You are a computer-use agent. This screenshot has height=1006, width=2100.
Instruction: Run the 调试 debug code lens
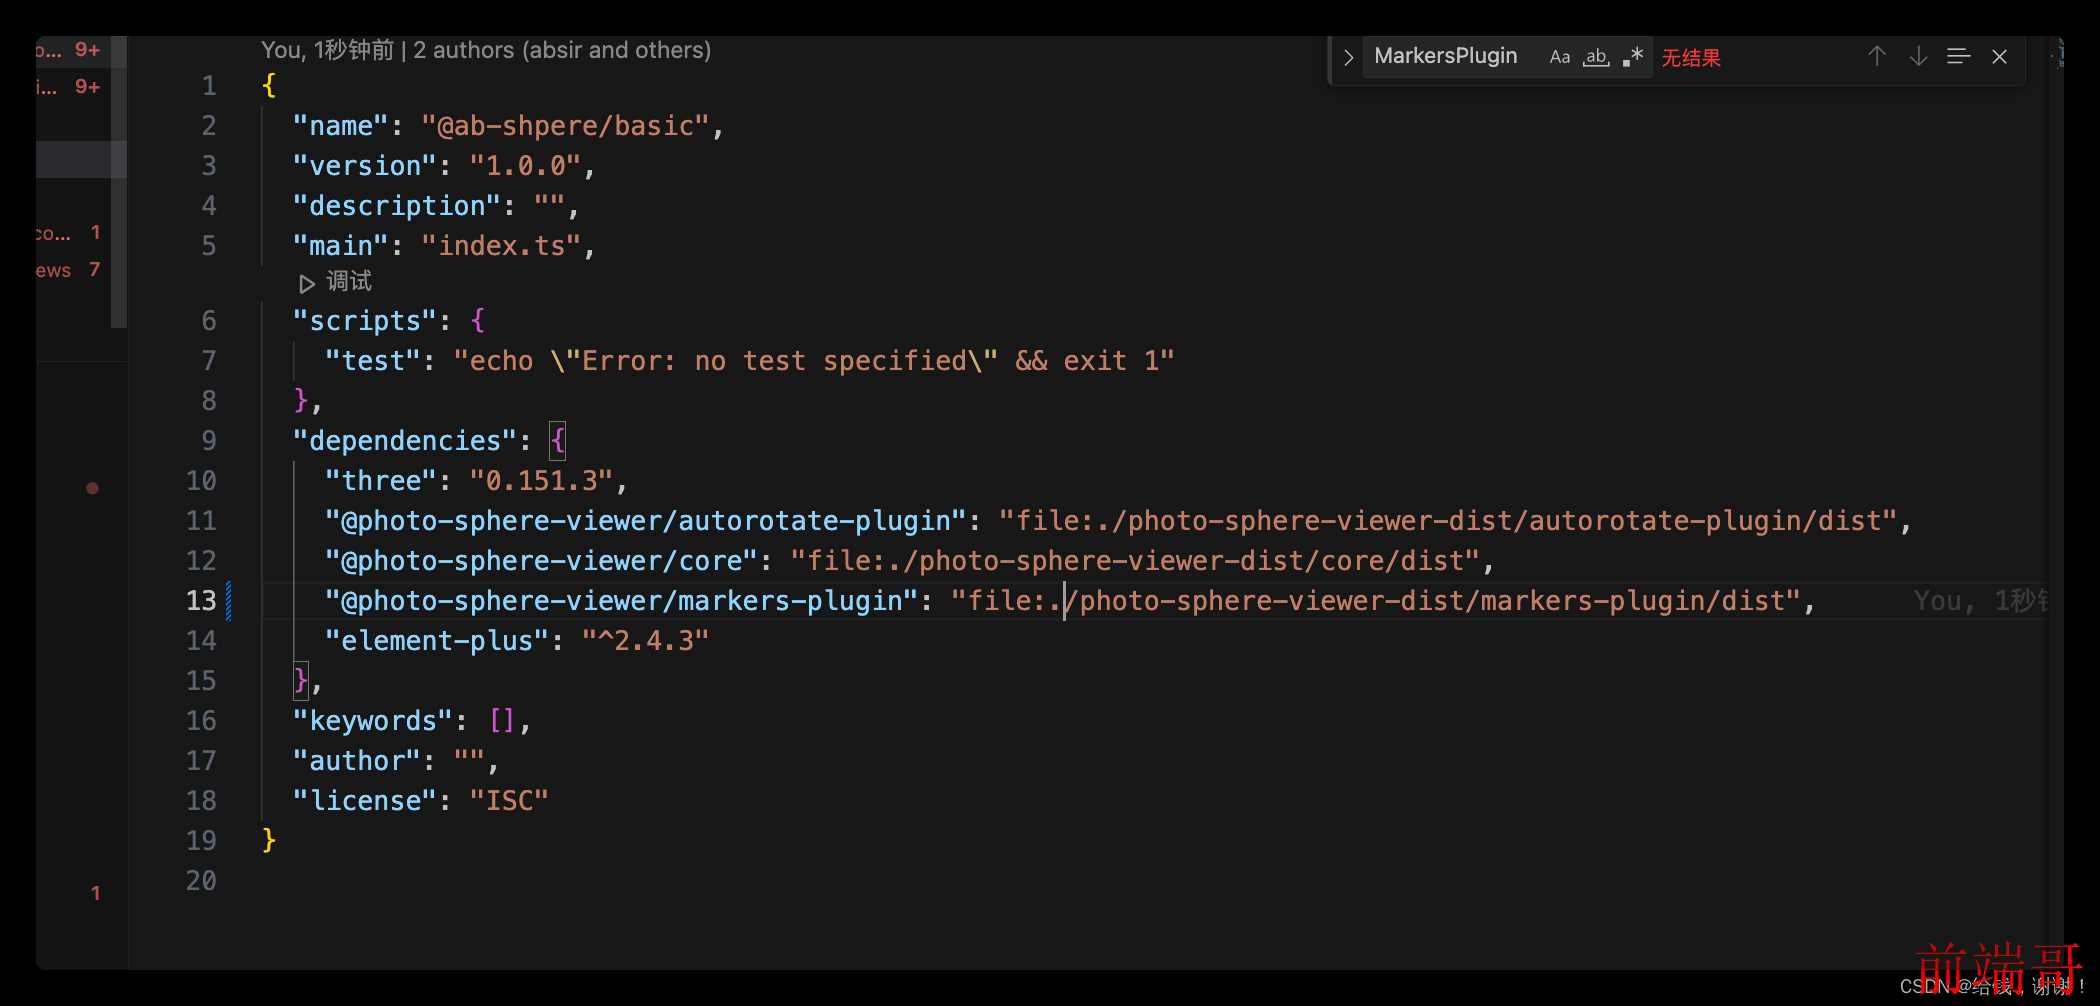coord(336,282)
